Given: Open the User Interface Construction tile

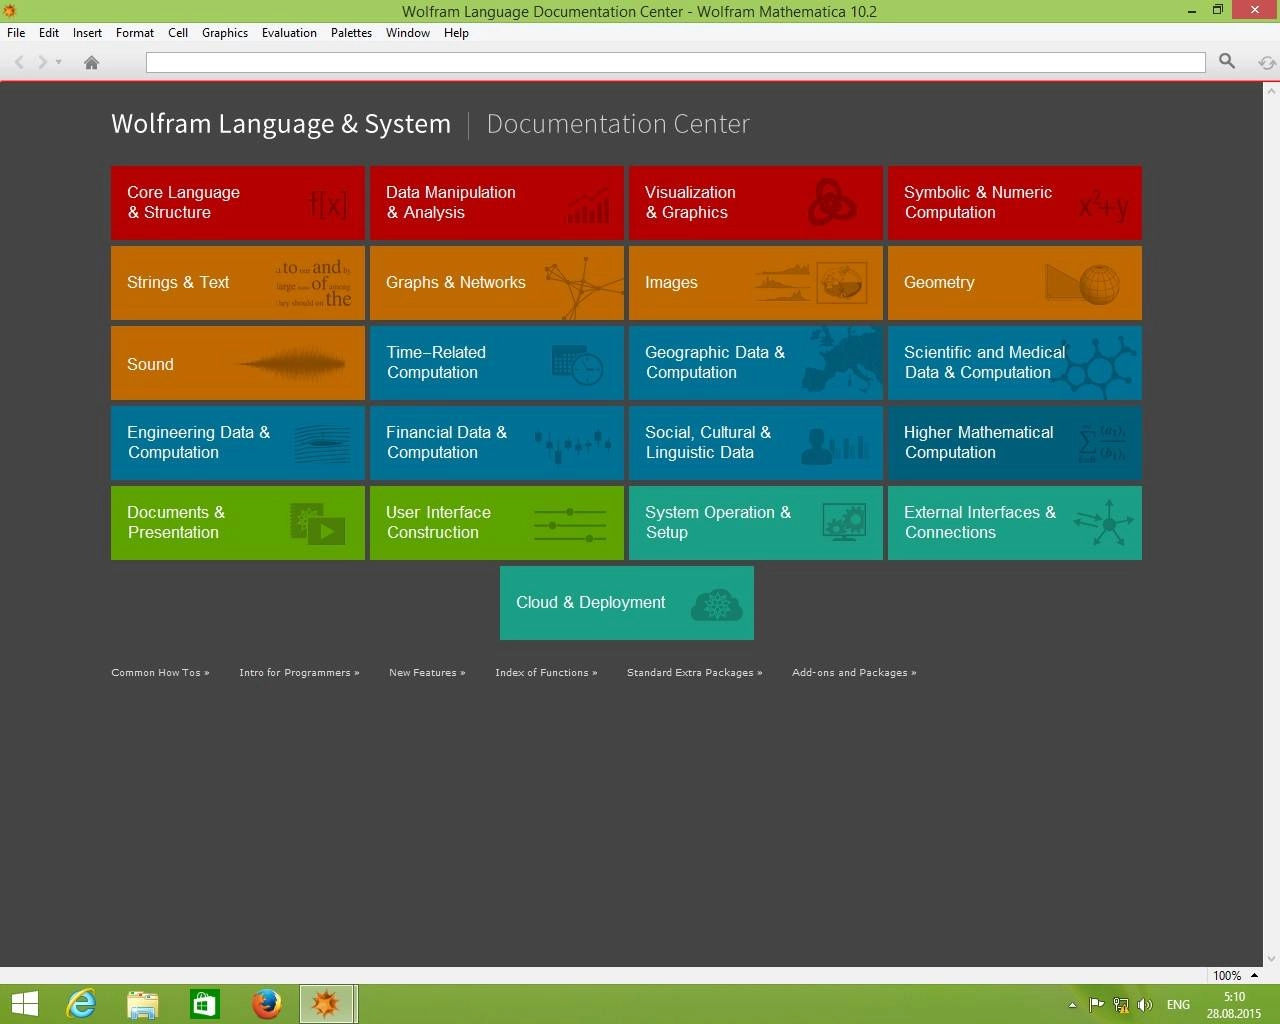Looking at the screenshot, I should [x=497, y=523].
